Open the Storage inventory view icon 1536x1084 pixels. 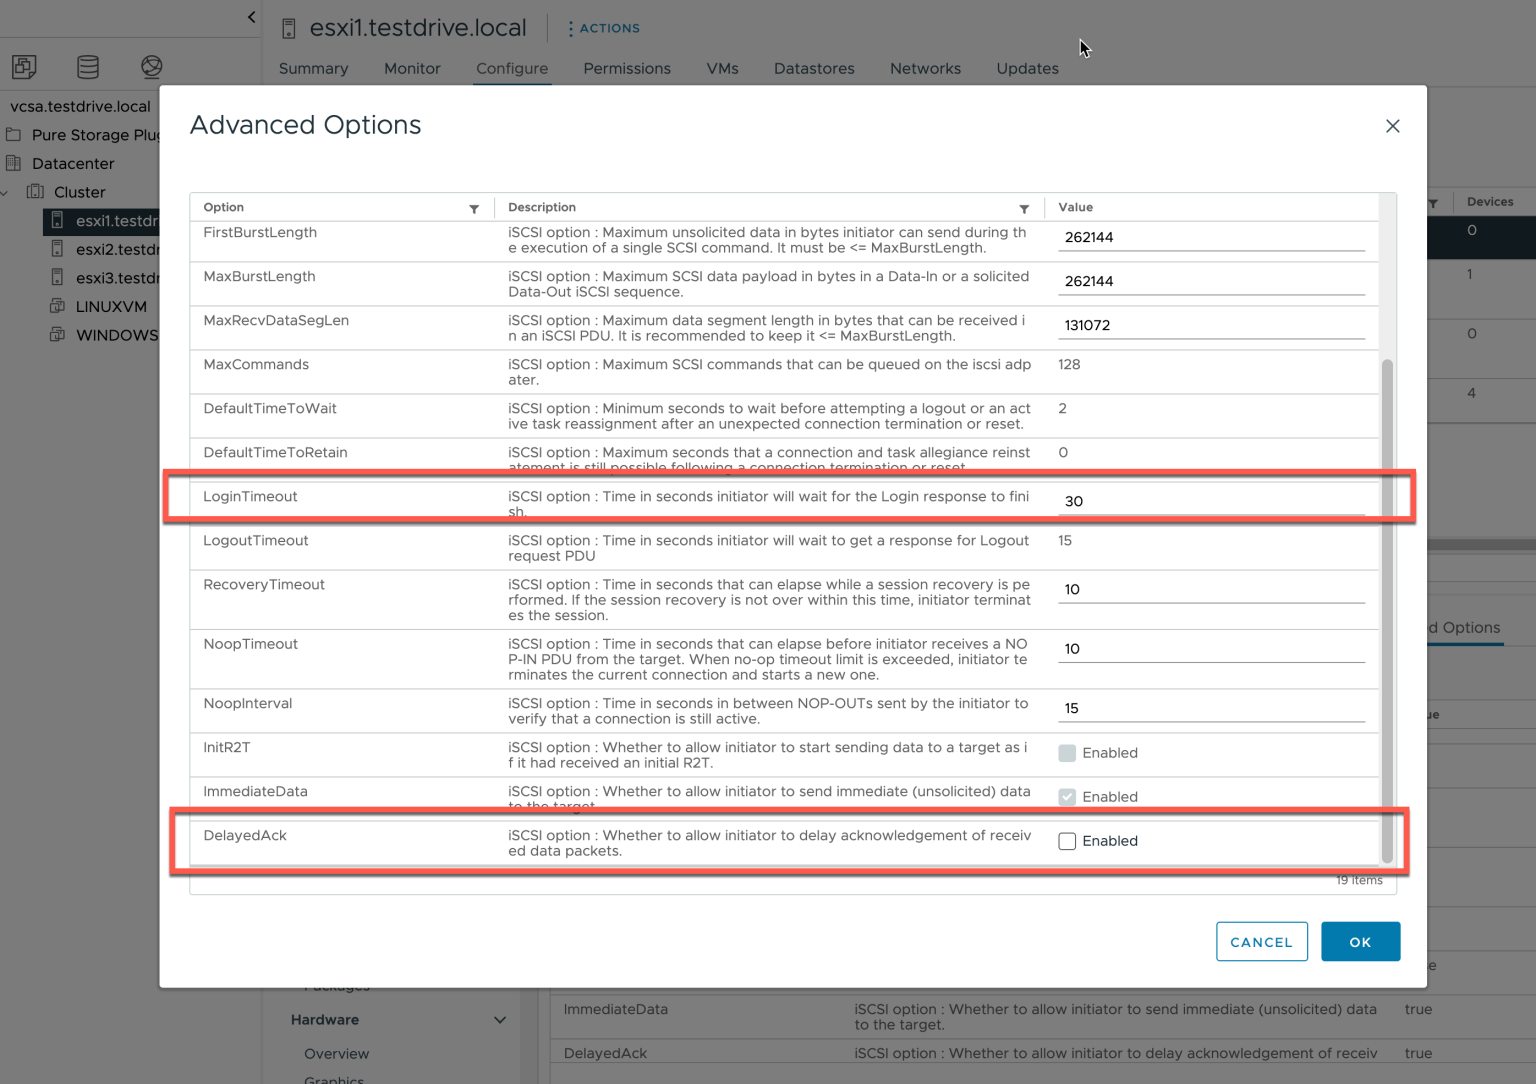click(x=88, y=67)
